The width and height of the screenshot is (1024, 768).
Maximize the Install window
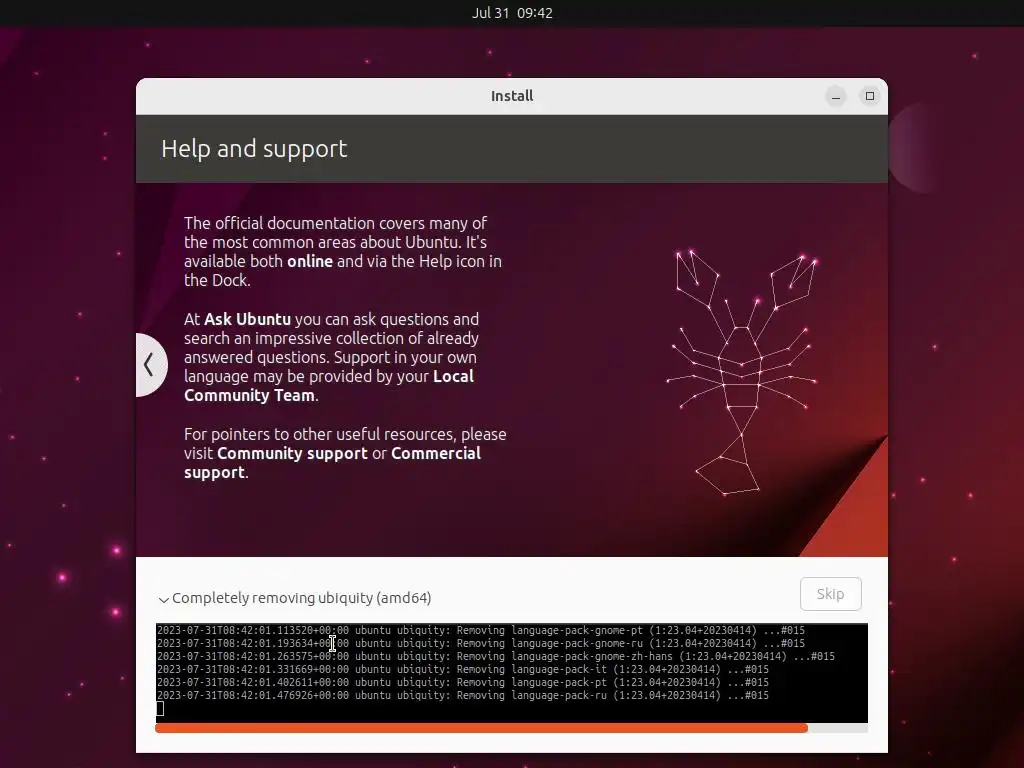(870, 97)
